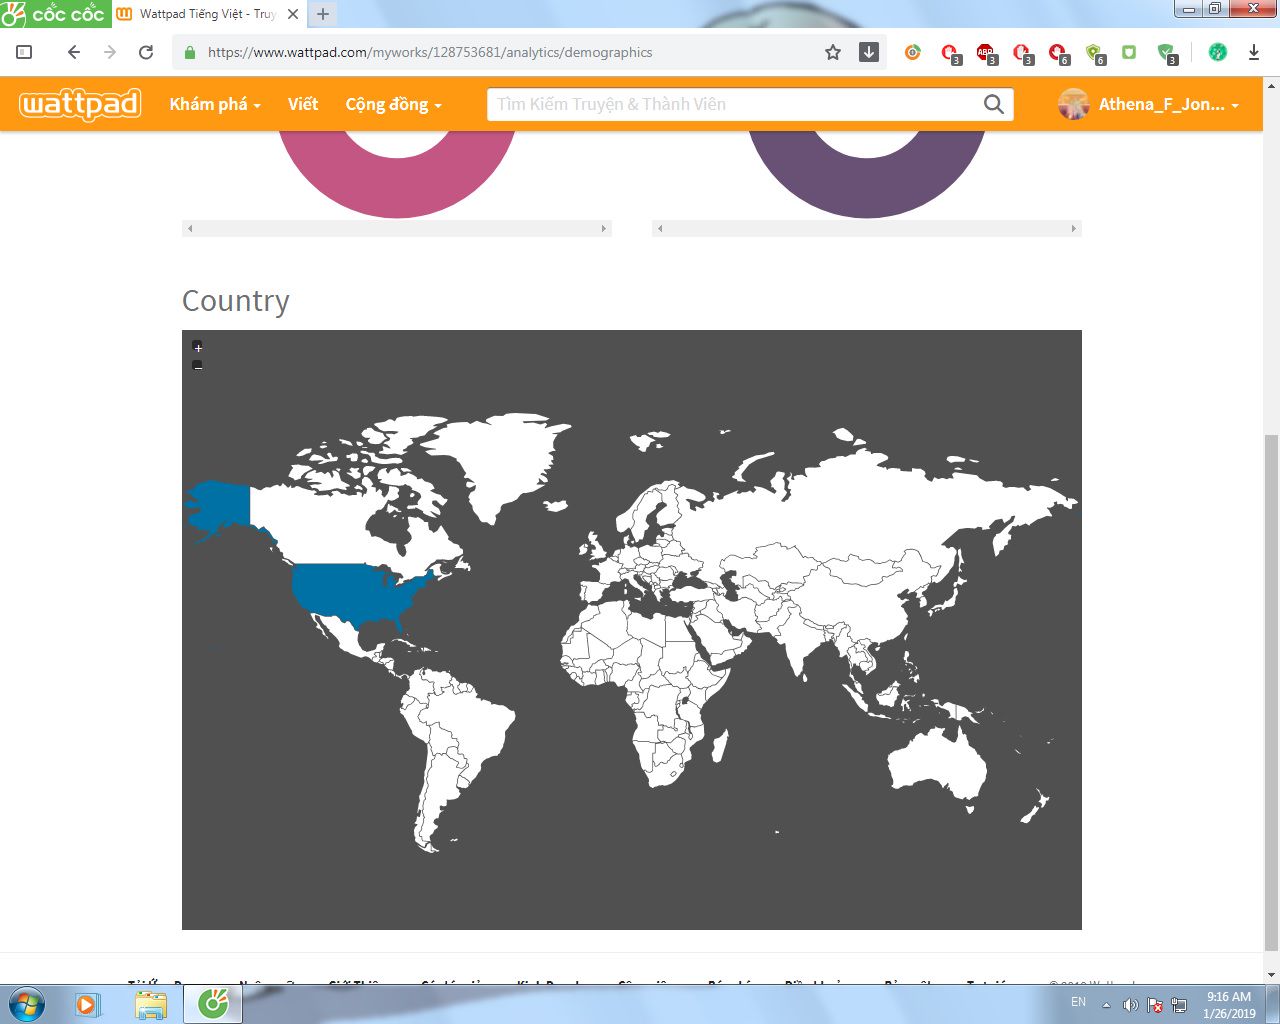The height and width of the screenshot is (1024, 1280).
Task: Open the Cốc Cốc browser main menu logo
Action: pyautogui.click(x=54, y=14)
